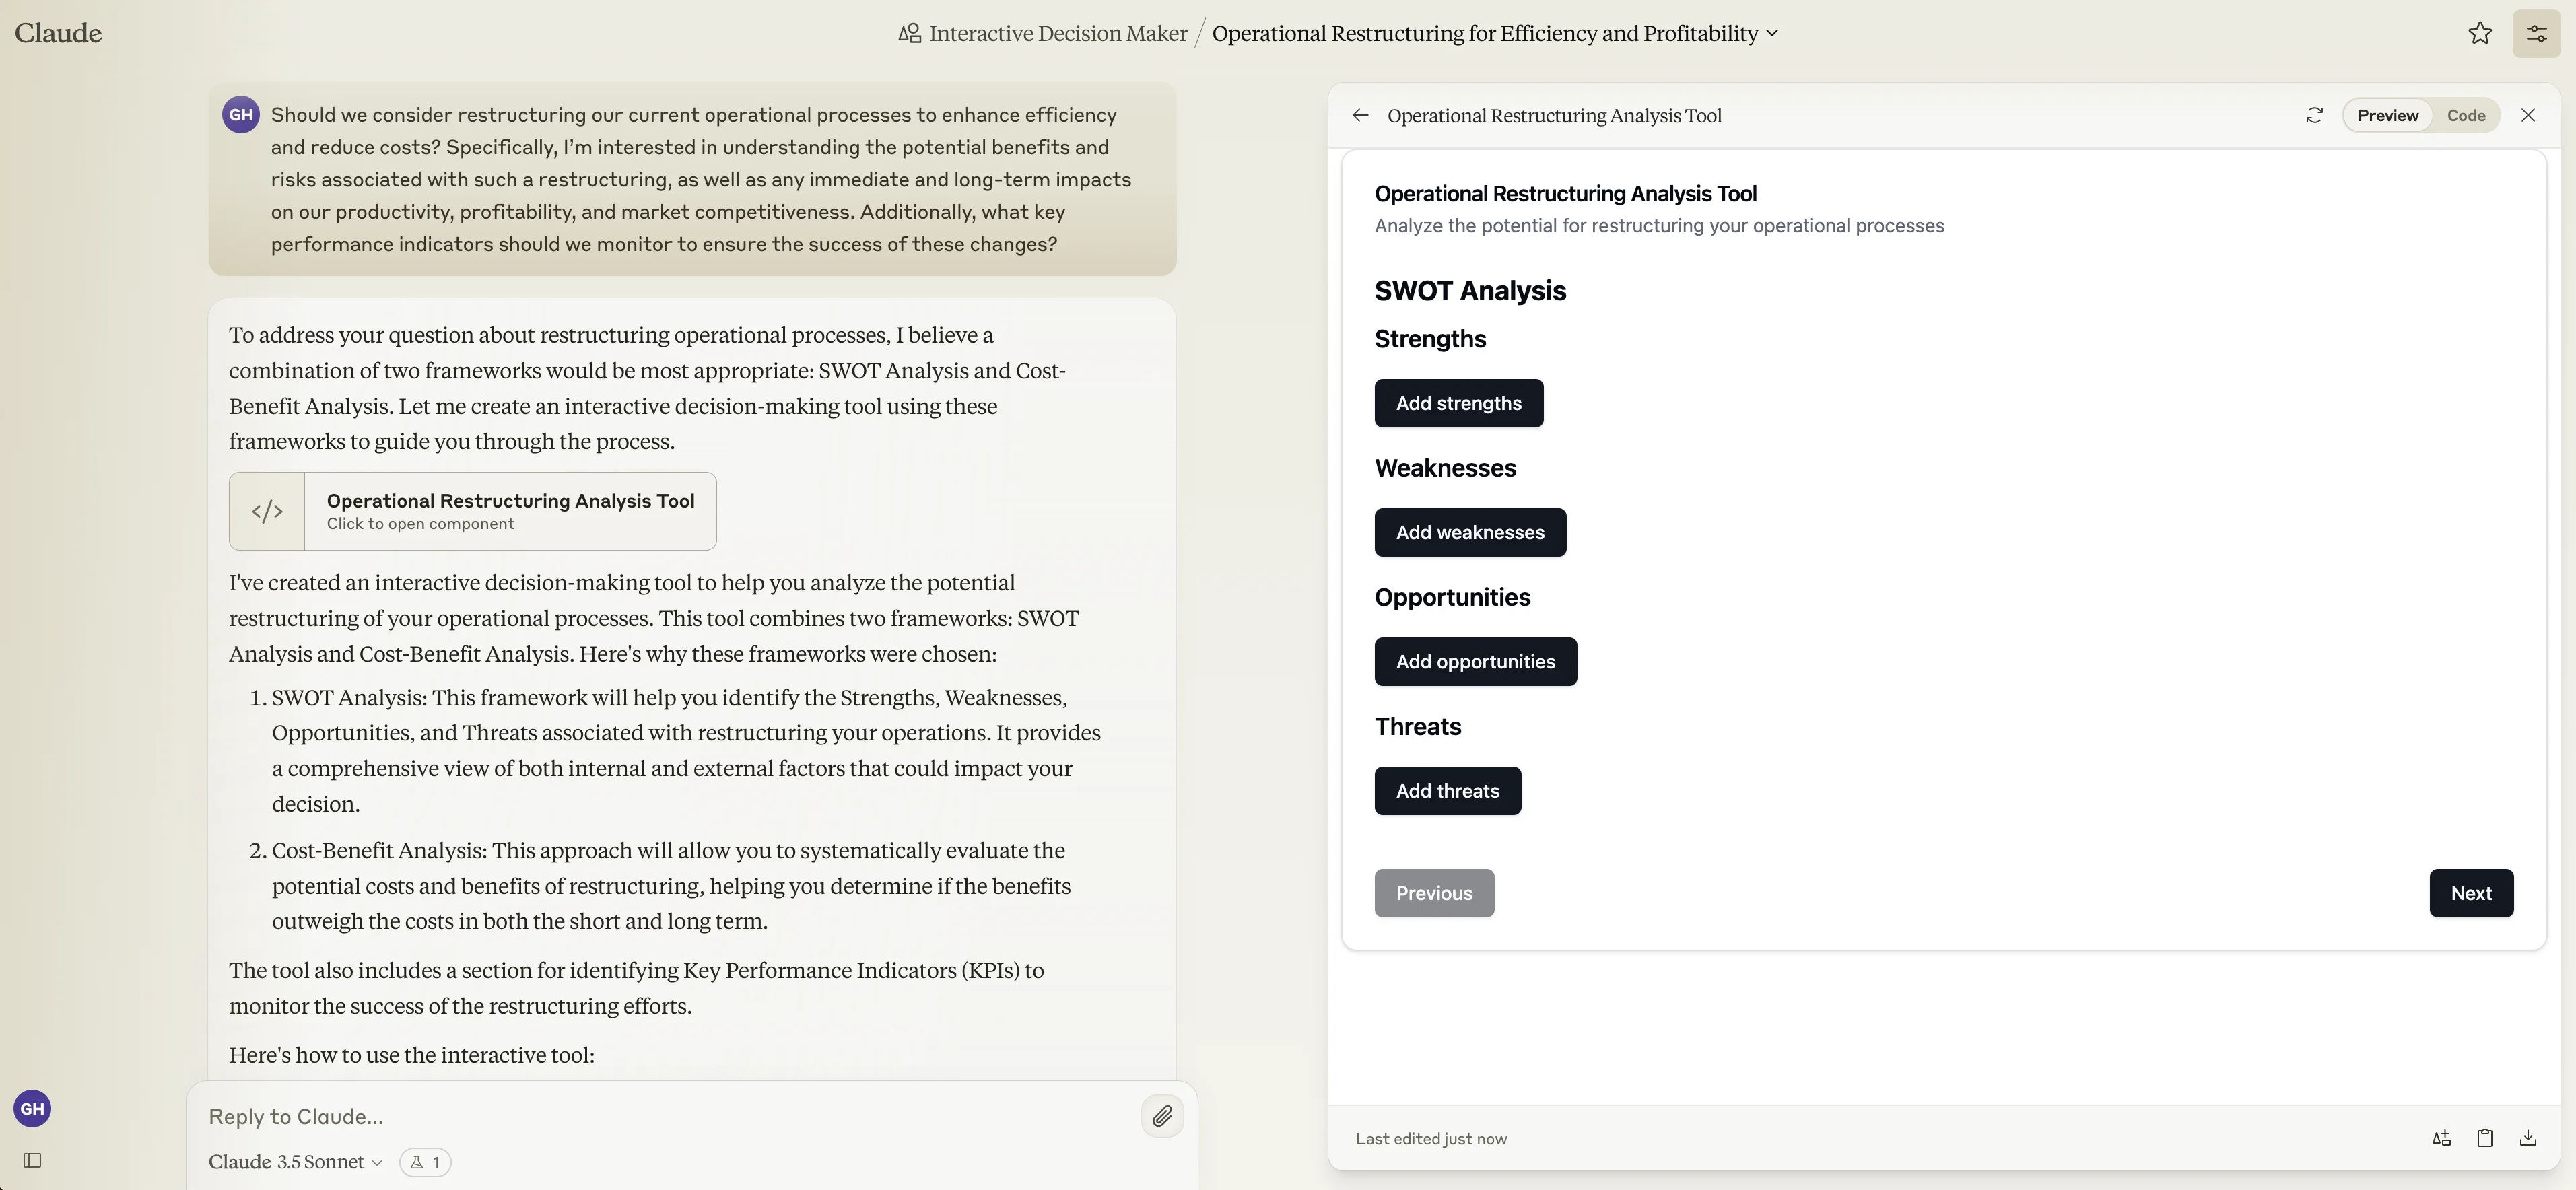Image resolution: width=2576 pixels, height=1190 pixels.
Task: Open Claude home logo
Action: (58, 33)
